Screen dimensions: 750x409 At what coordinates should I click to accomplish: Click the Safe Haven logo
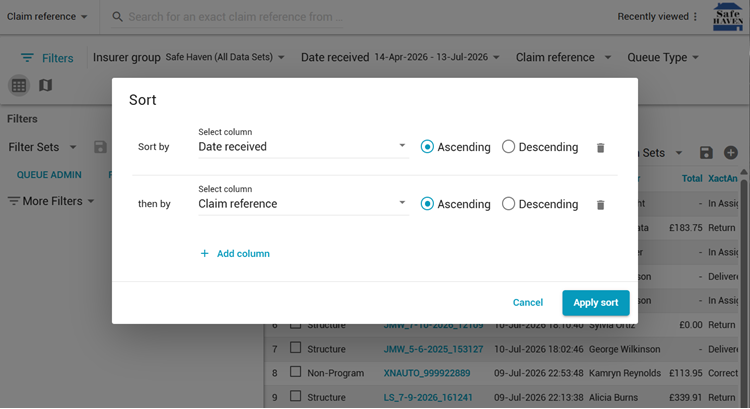tap(728, 17)
